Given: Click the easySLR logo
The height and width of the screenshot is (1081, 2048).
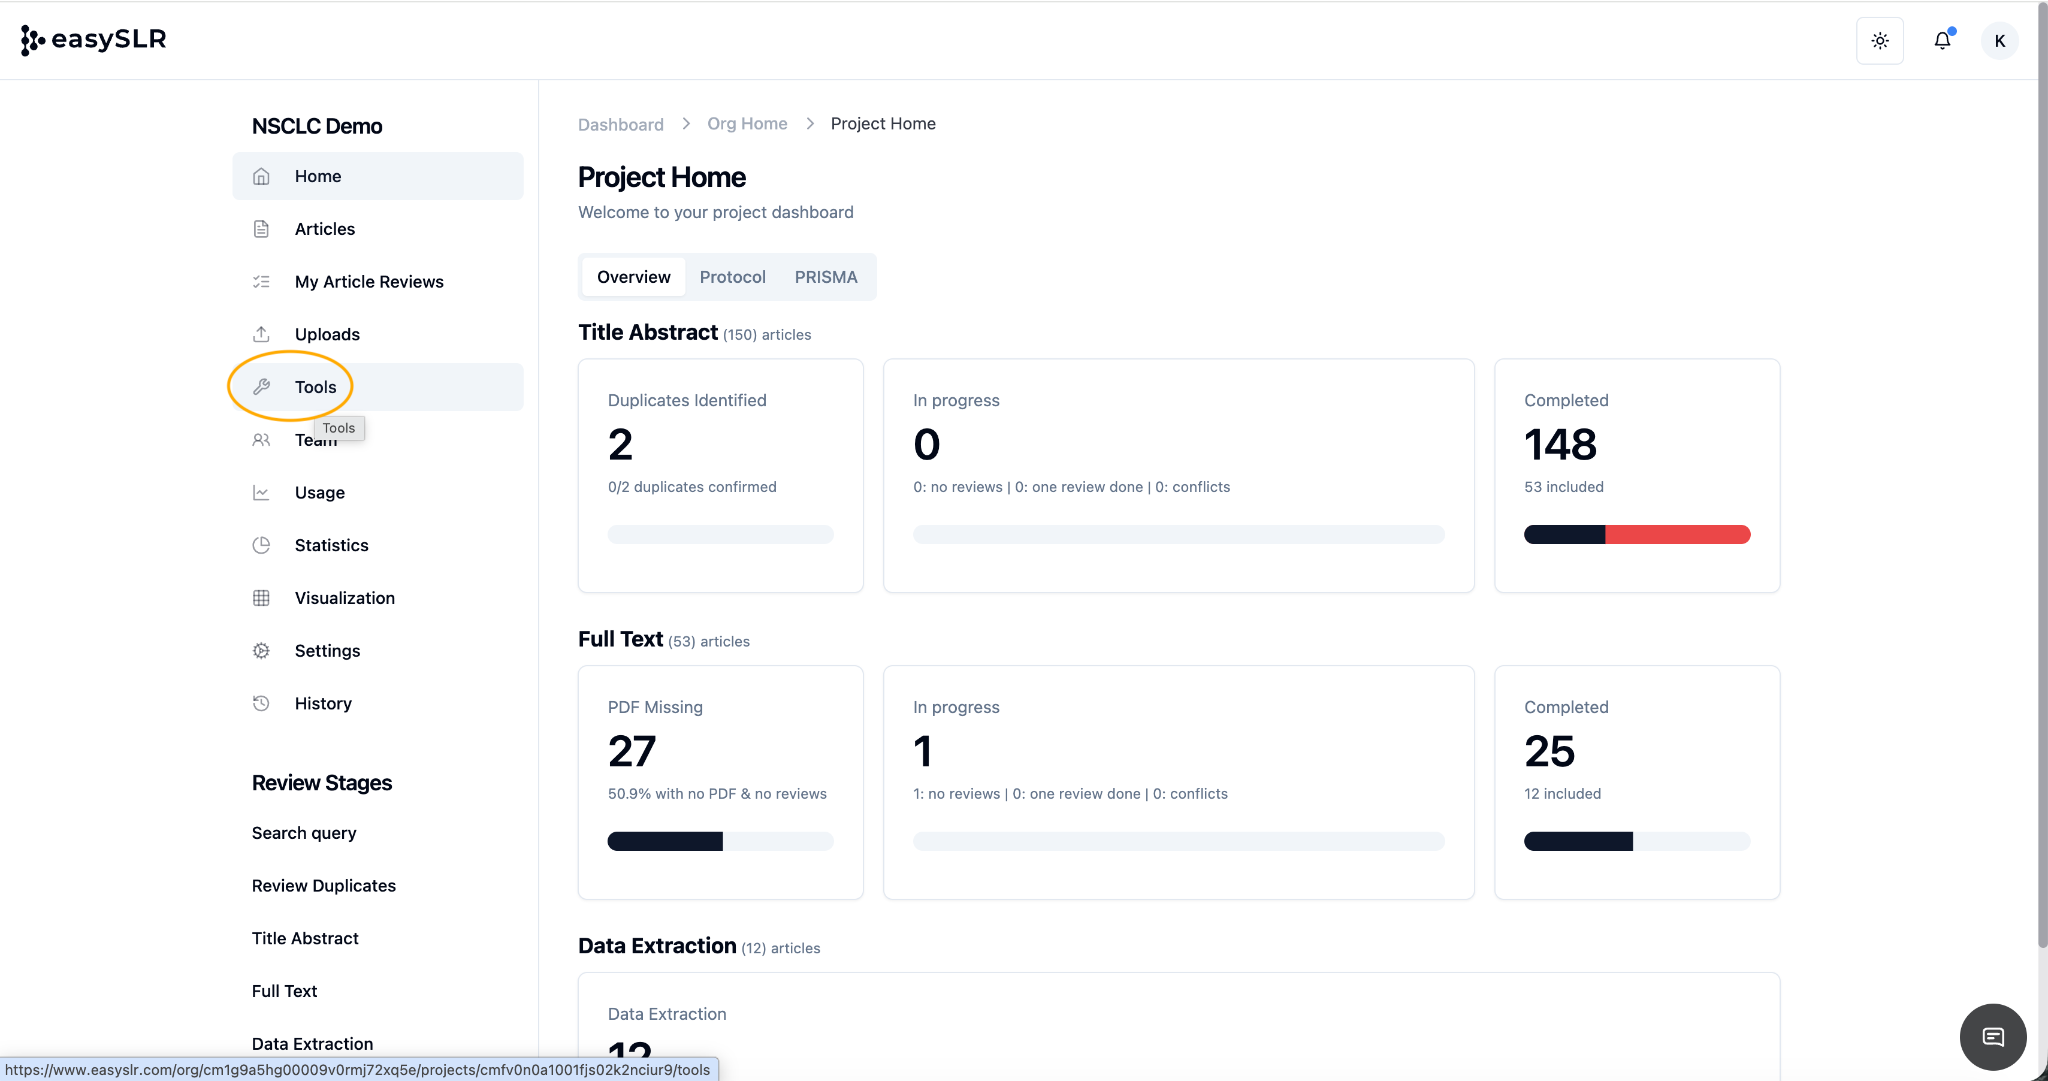Looking at the screenshot, I should tap(94, 40).
